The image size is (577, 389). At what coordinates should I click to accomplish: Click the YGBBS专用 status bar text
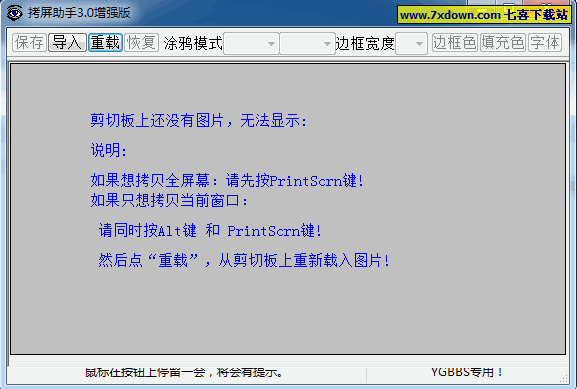coord(467,372)
